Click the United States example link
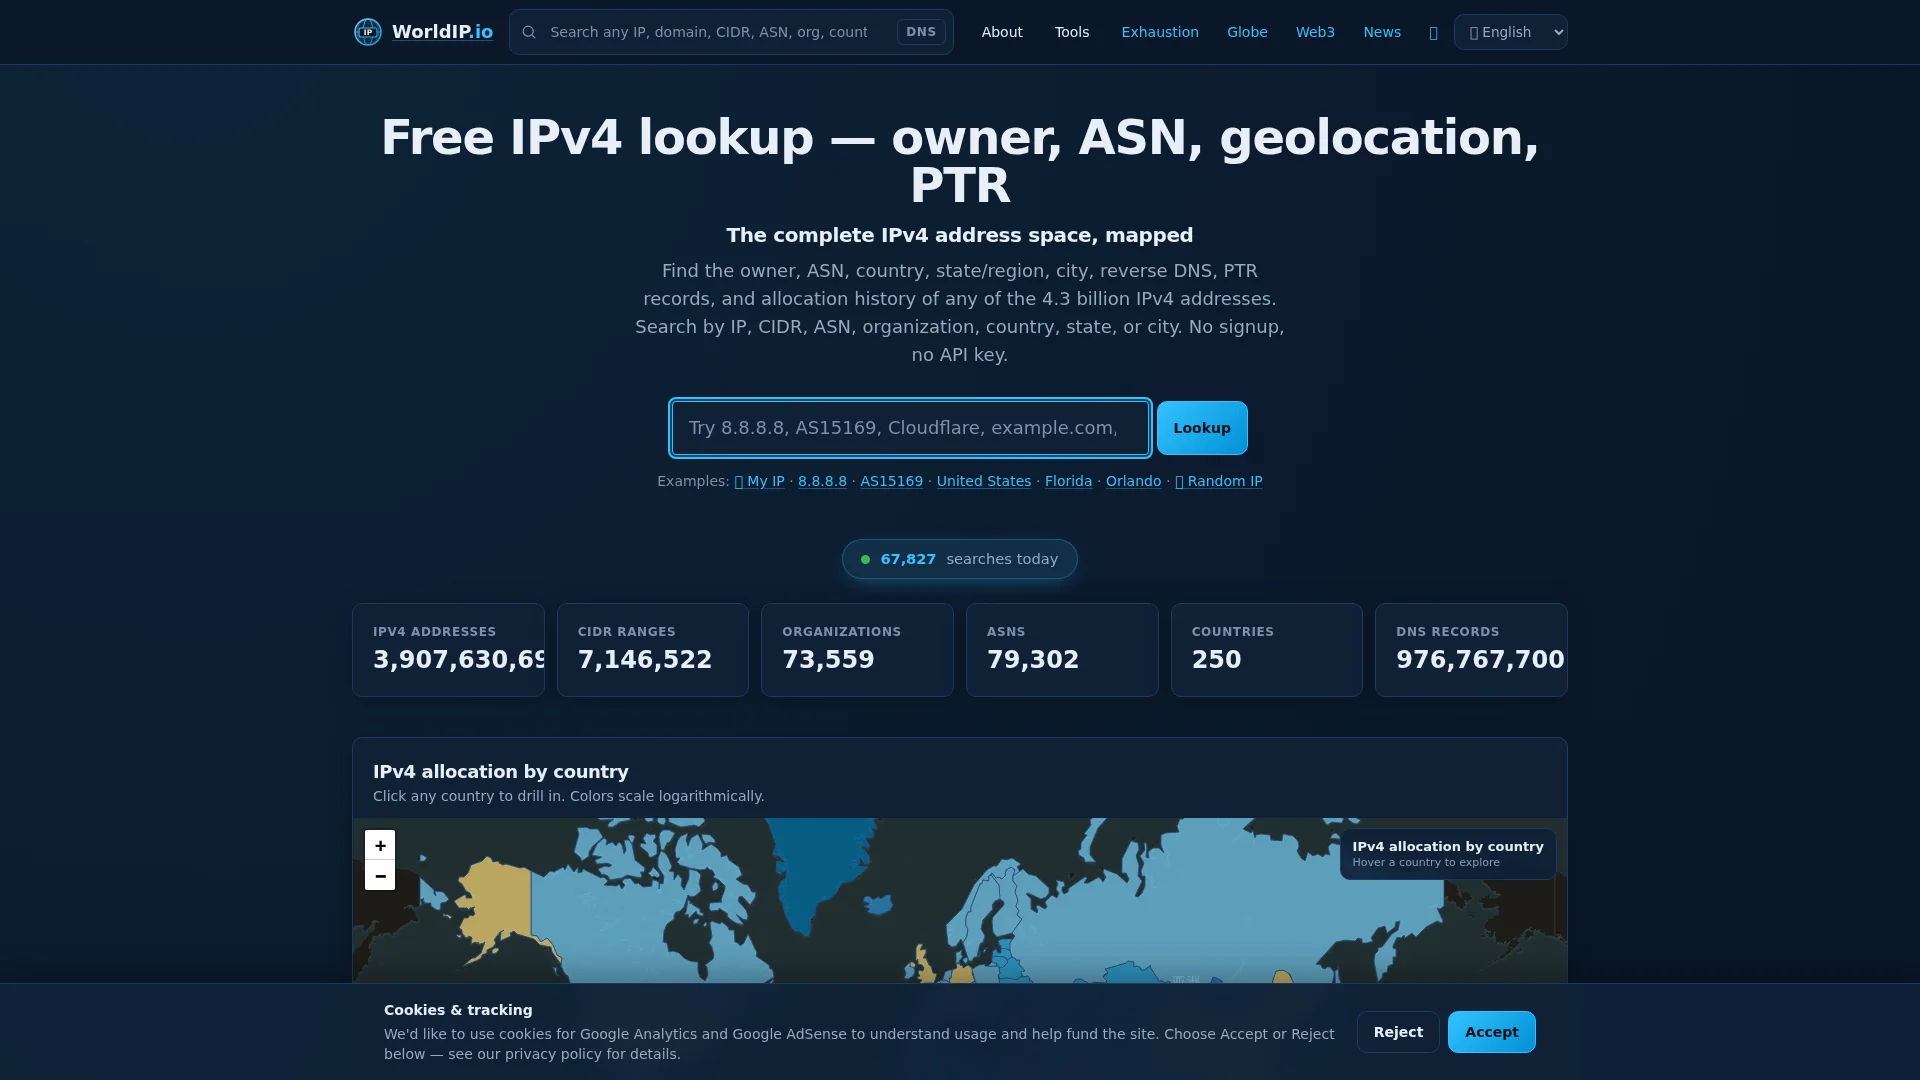This screenshot has height=1080, width=1920. tap(983, 481)
